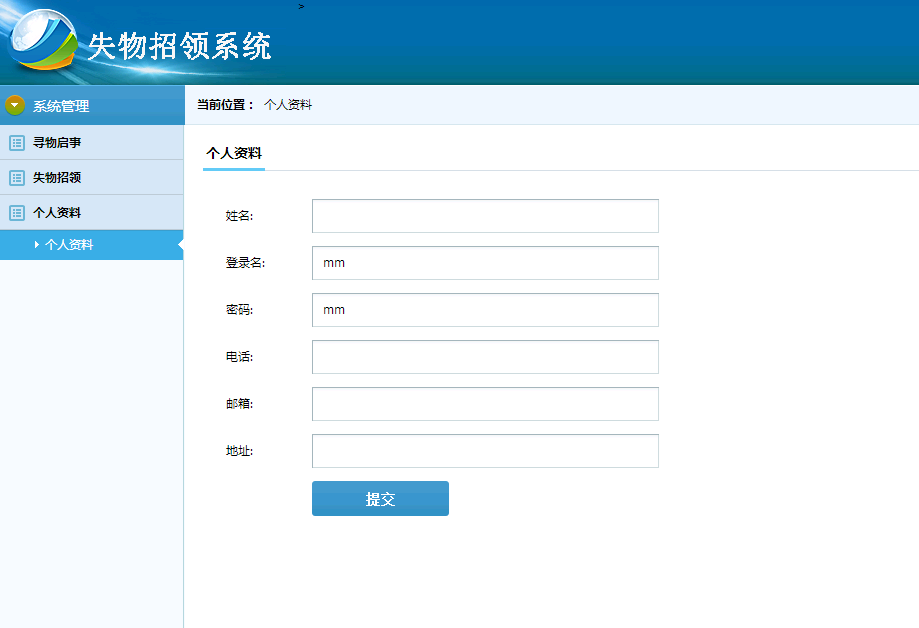Focus the 姓名 input field
This screenshot has width=919, height=628.
[x=485, y=216]
